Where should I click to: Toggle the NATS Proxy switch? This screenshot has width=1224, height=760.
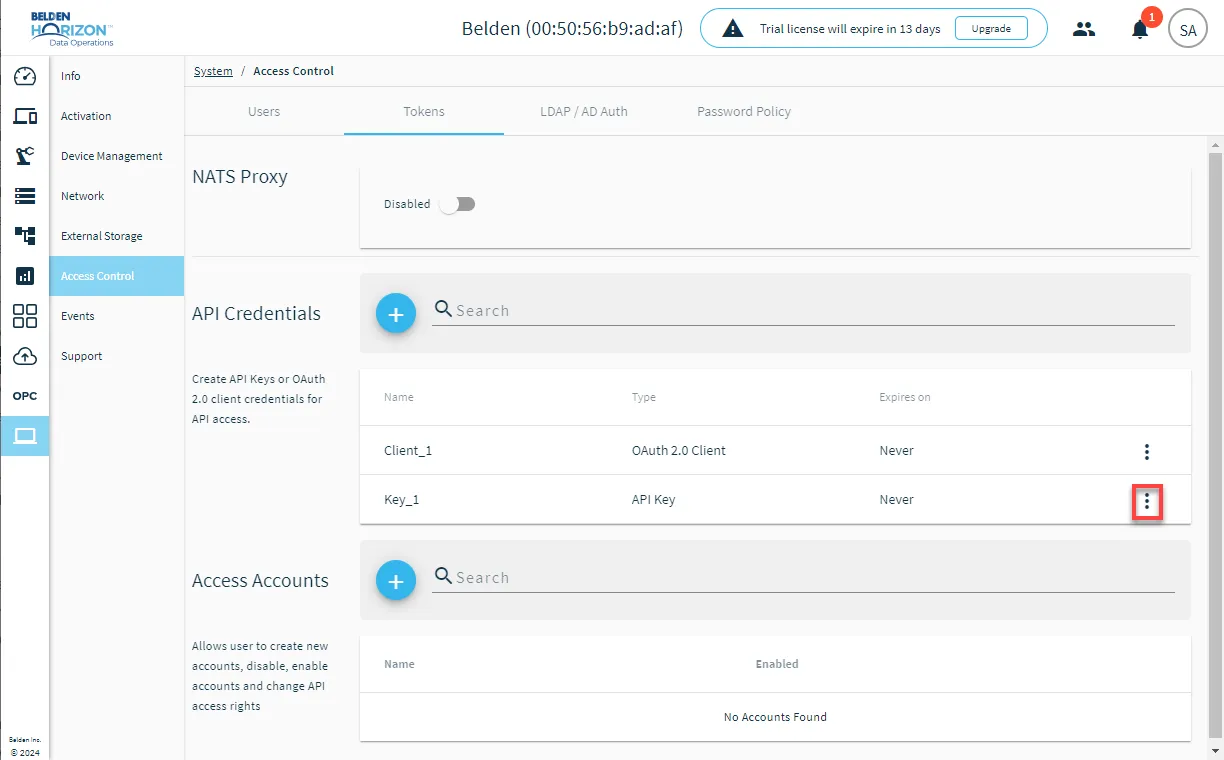click(x=457, y=204)
